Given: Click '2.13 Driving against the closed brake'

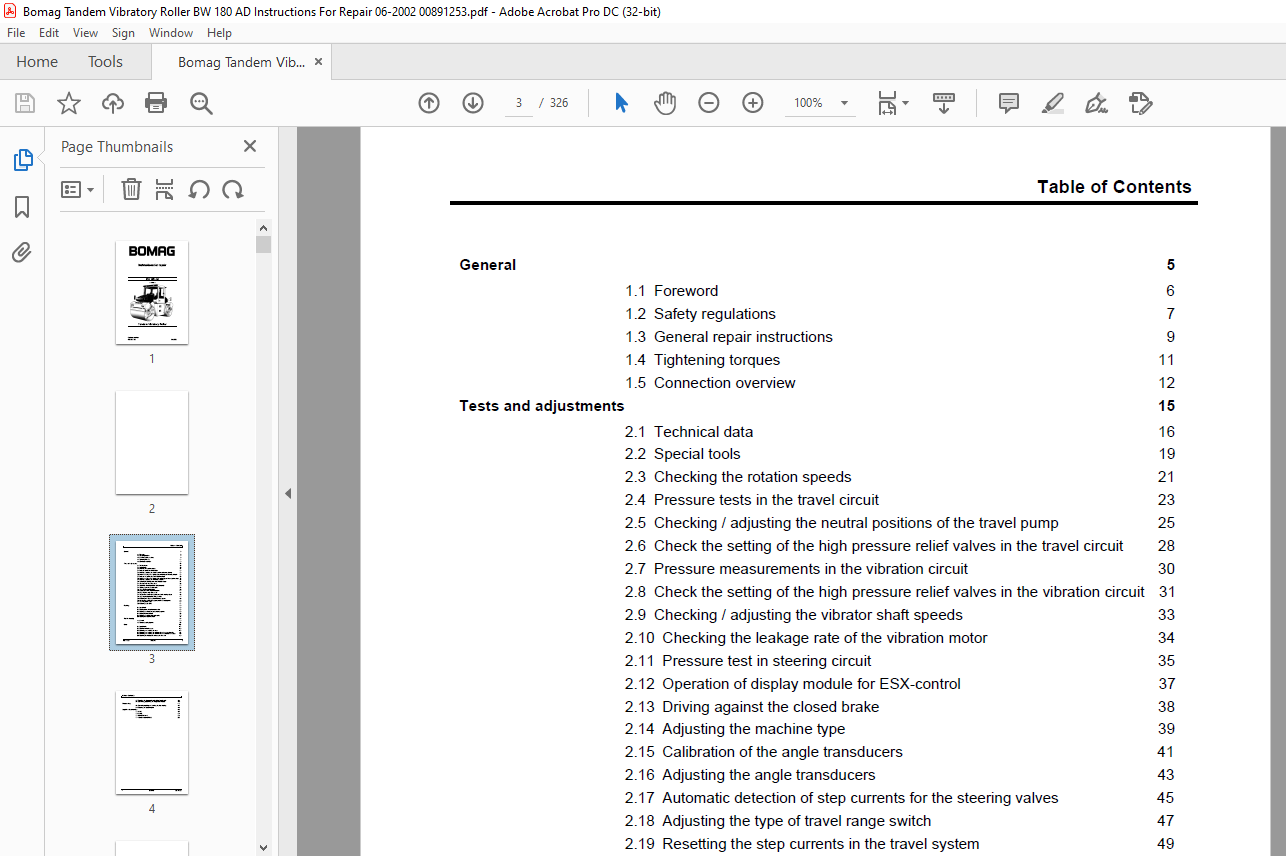Looking at the screenshot, I should [752, 707].
